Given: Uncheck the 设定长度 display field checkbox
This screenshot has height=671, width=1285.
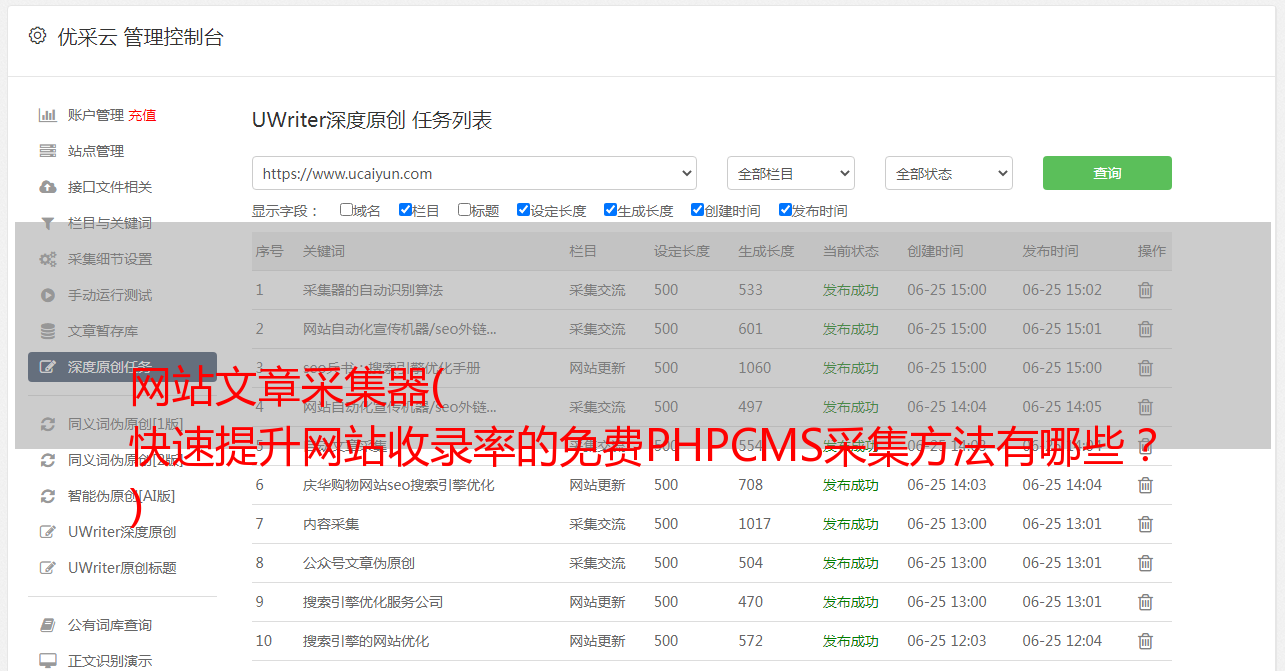Looking at the screenshot, I should (523, 210).
